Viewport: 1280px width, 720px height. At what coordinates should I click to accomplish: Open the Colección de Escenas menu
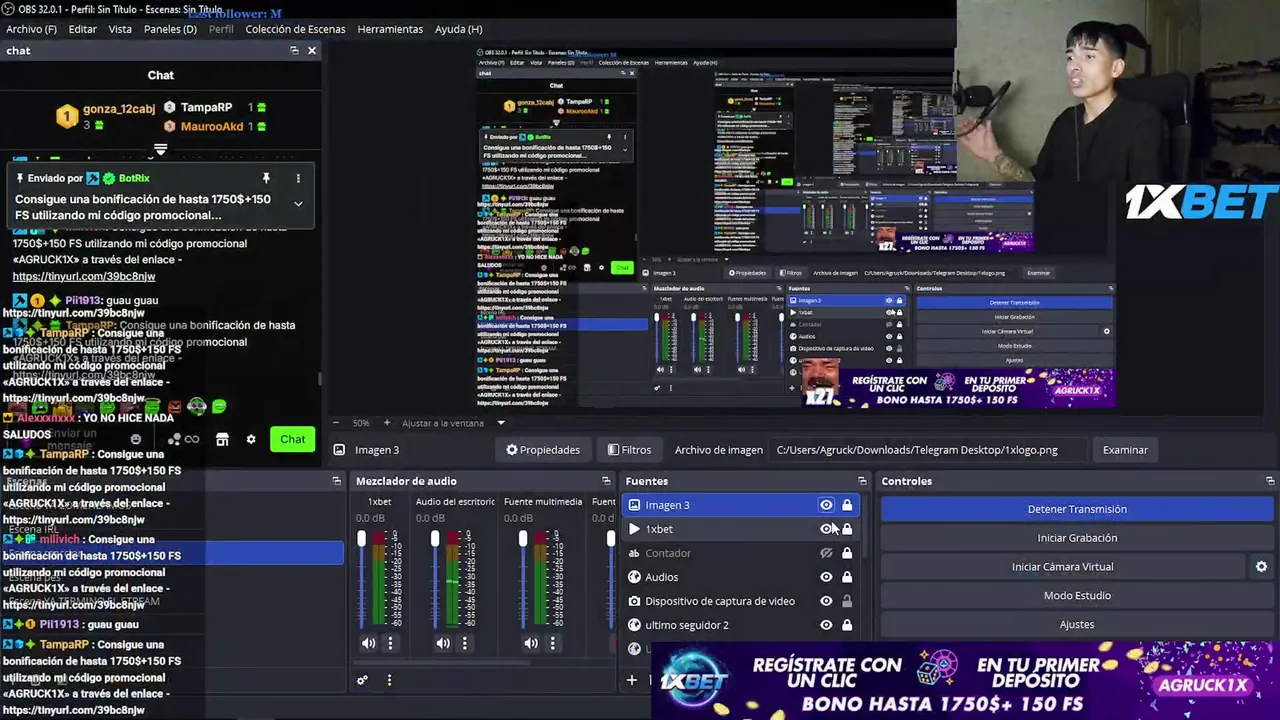coord(295,29)
